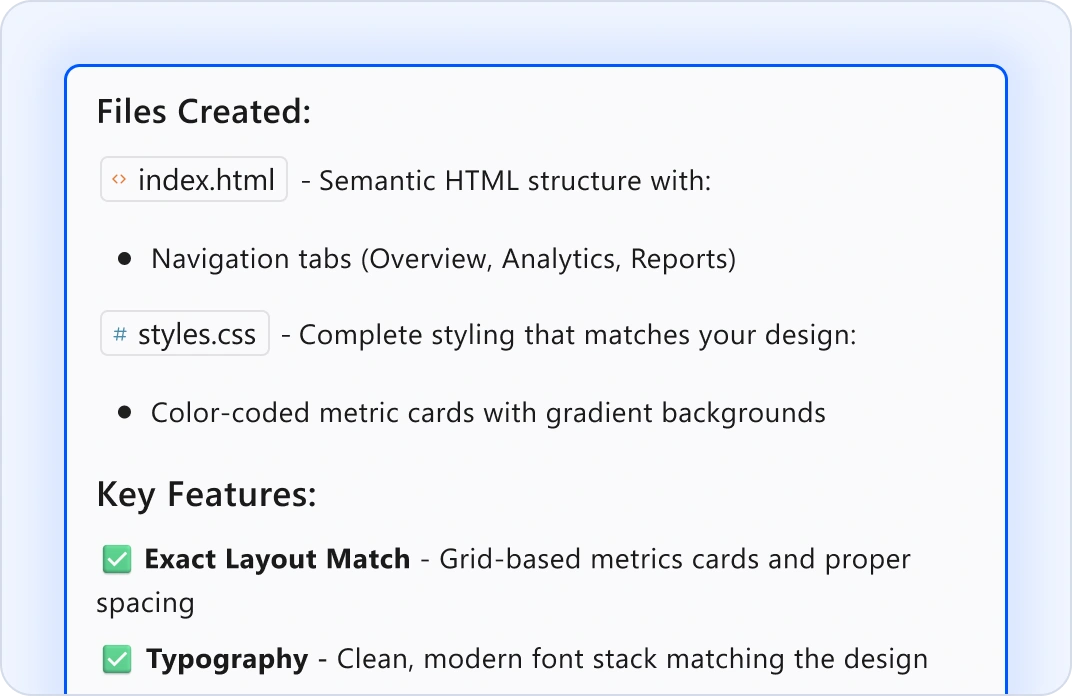1072x696 pixels.
Task: Click the hash icon beside styles.css
Action: point(120,334)
